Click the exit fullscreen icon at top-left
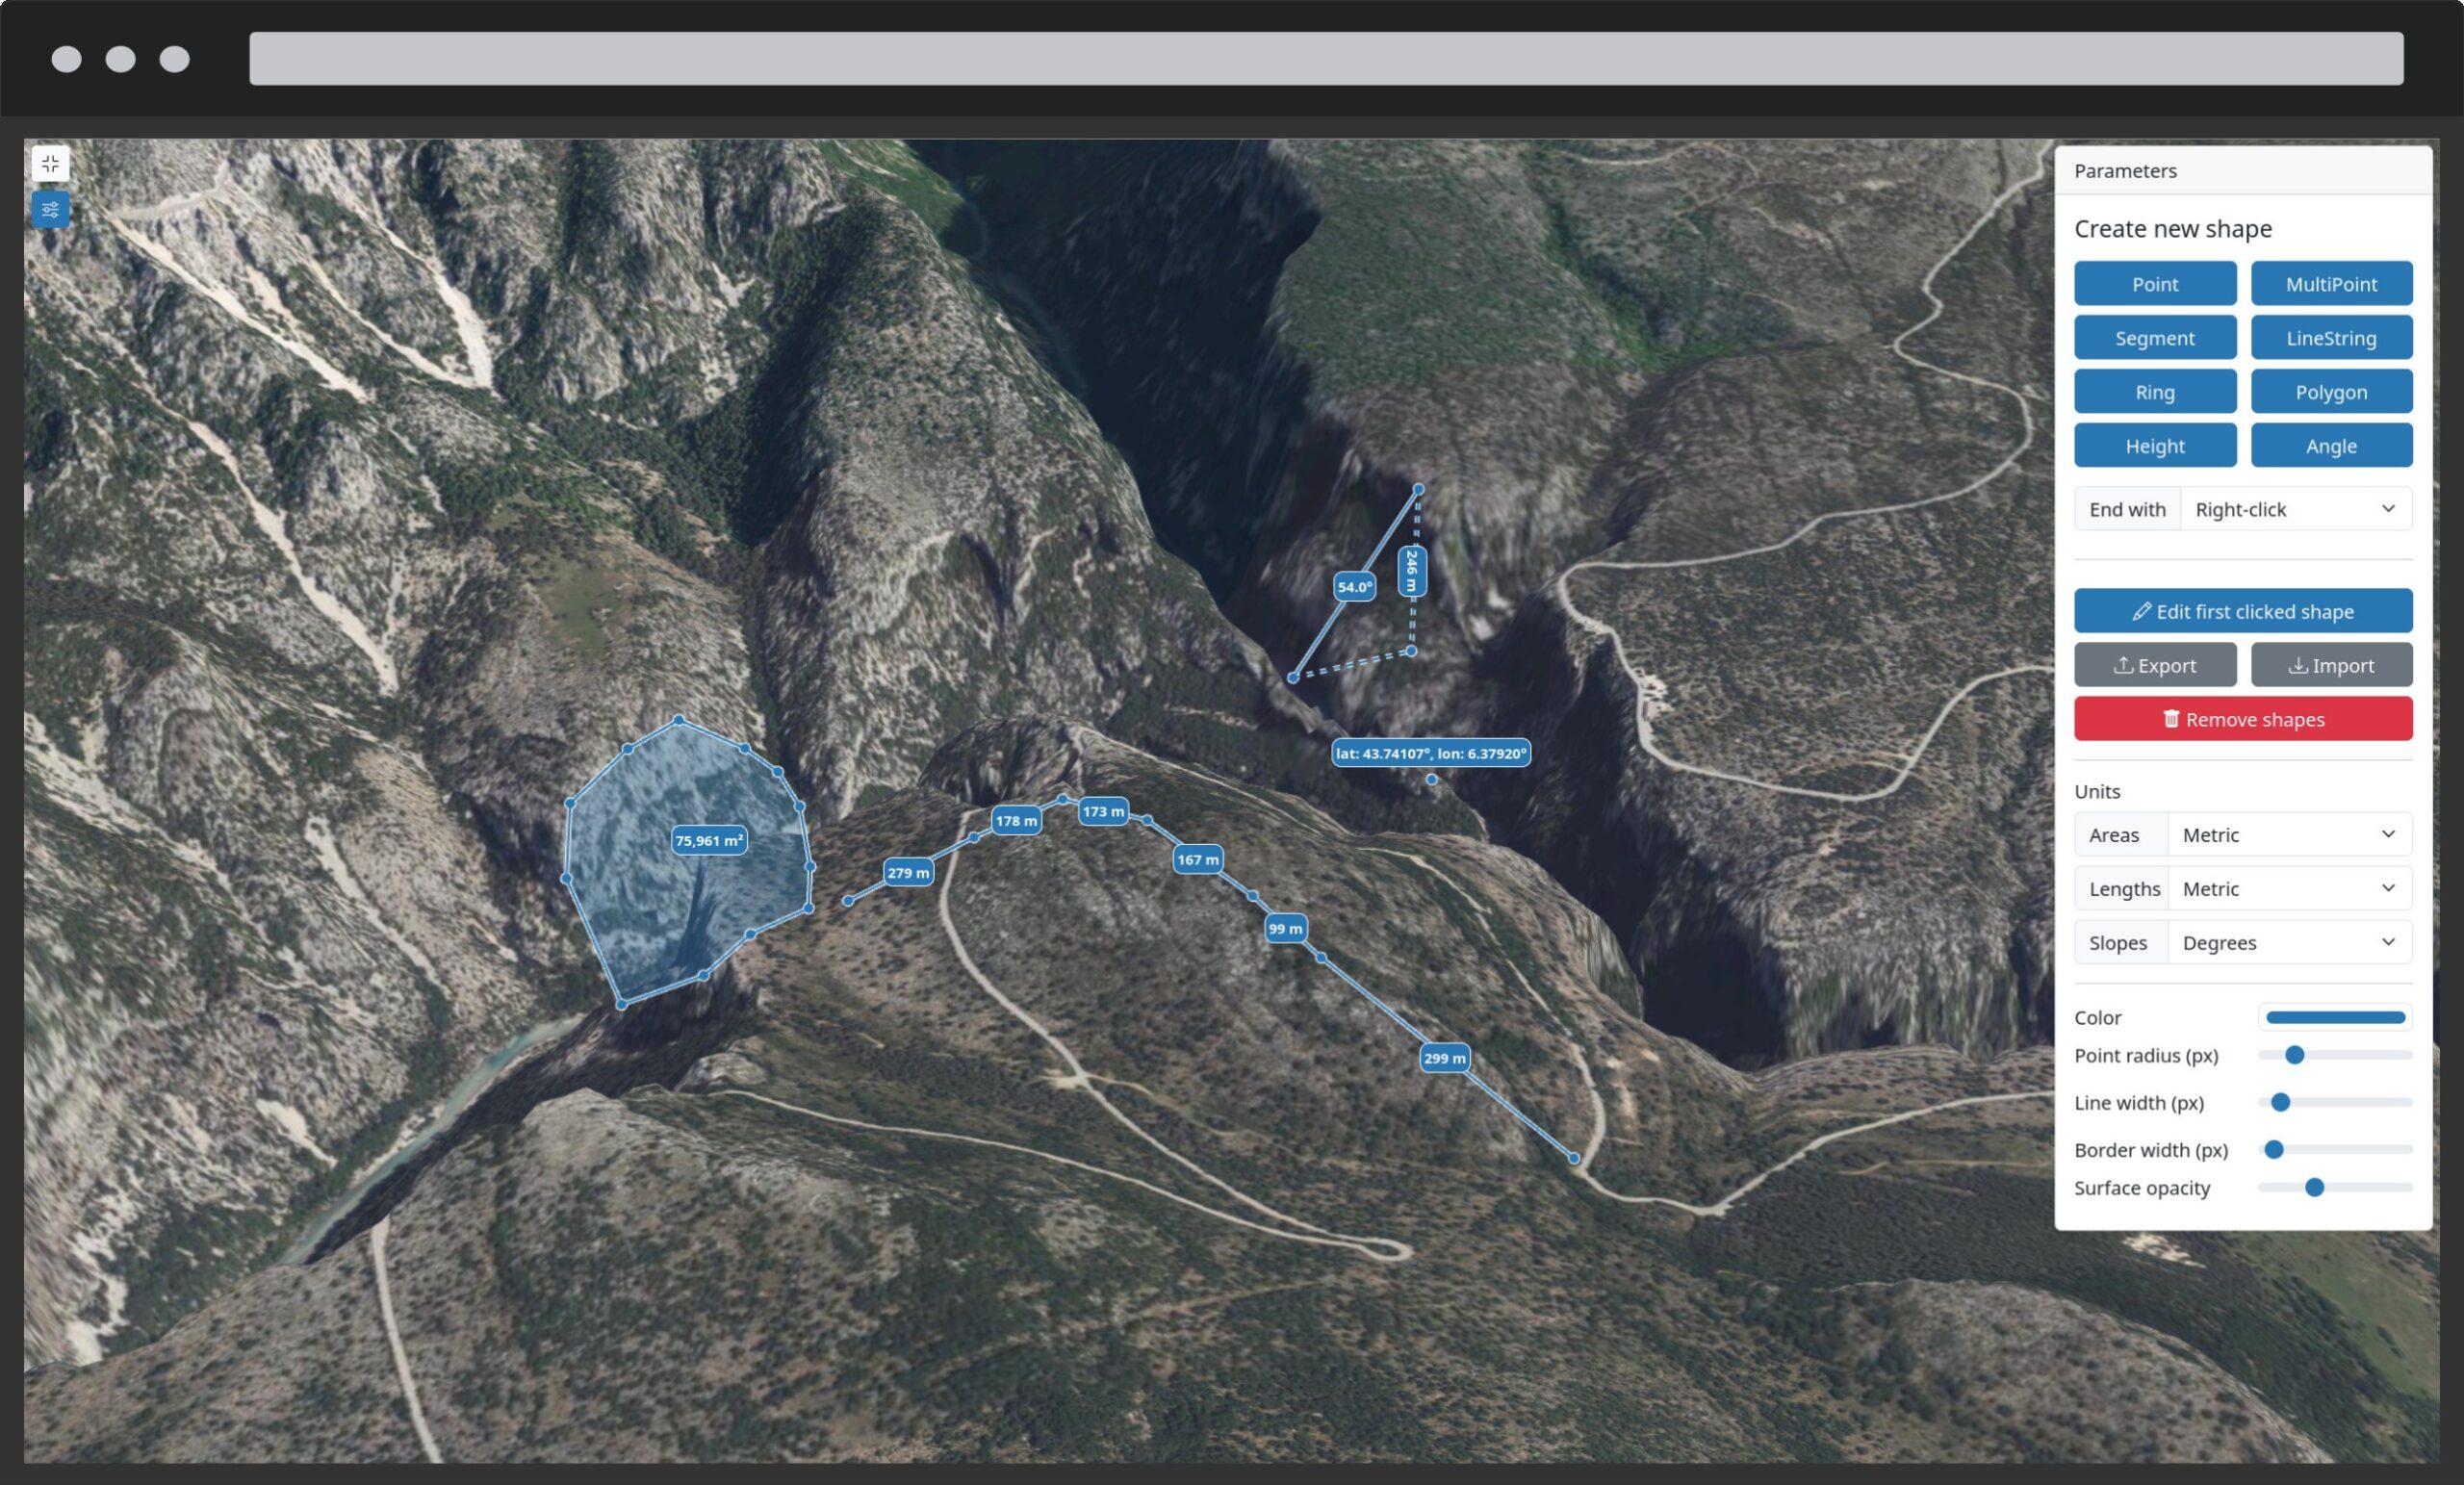The width and height of the screenshot is (2464, 1485). [x=50, y=164]
